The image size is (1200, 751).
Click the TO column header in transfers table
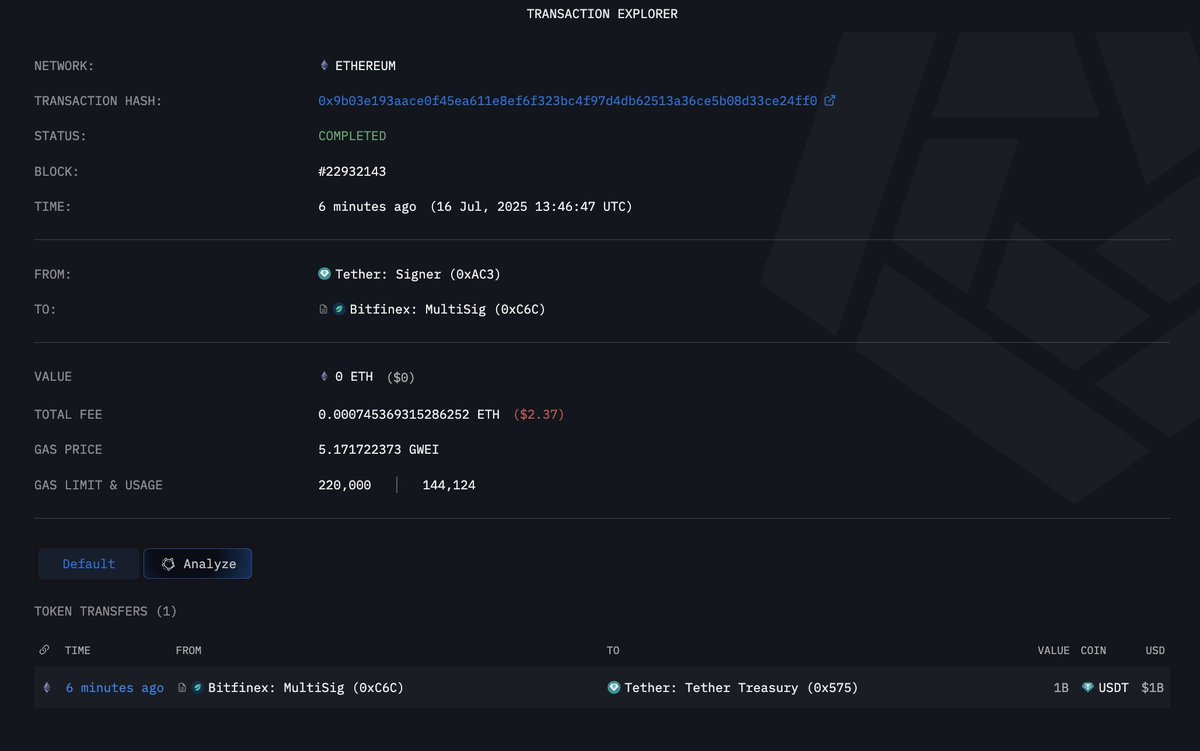coord(613,650)
